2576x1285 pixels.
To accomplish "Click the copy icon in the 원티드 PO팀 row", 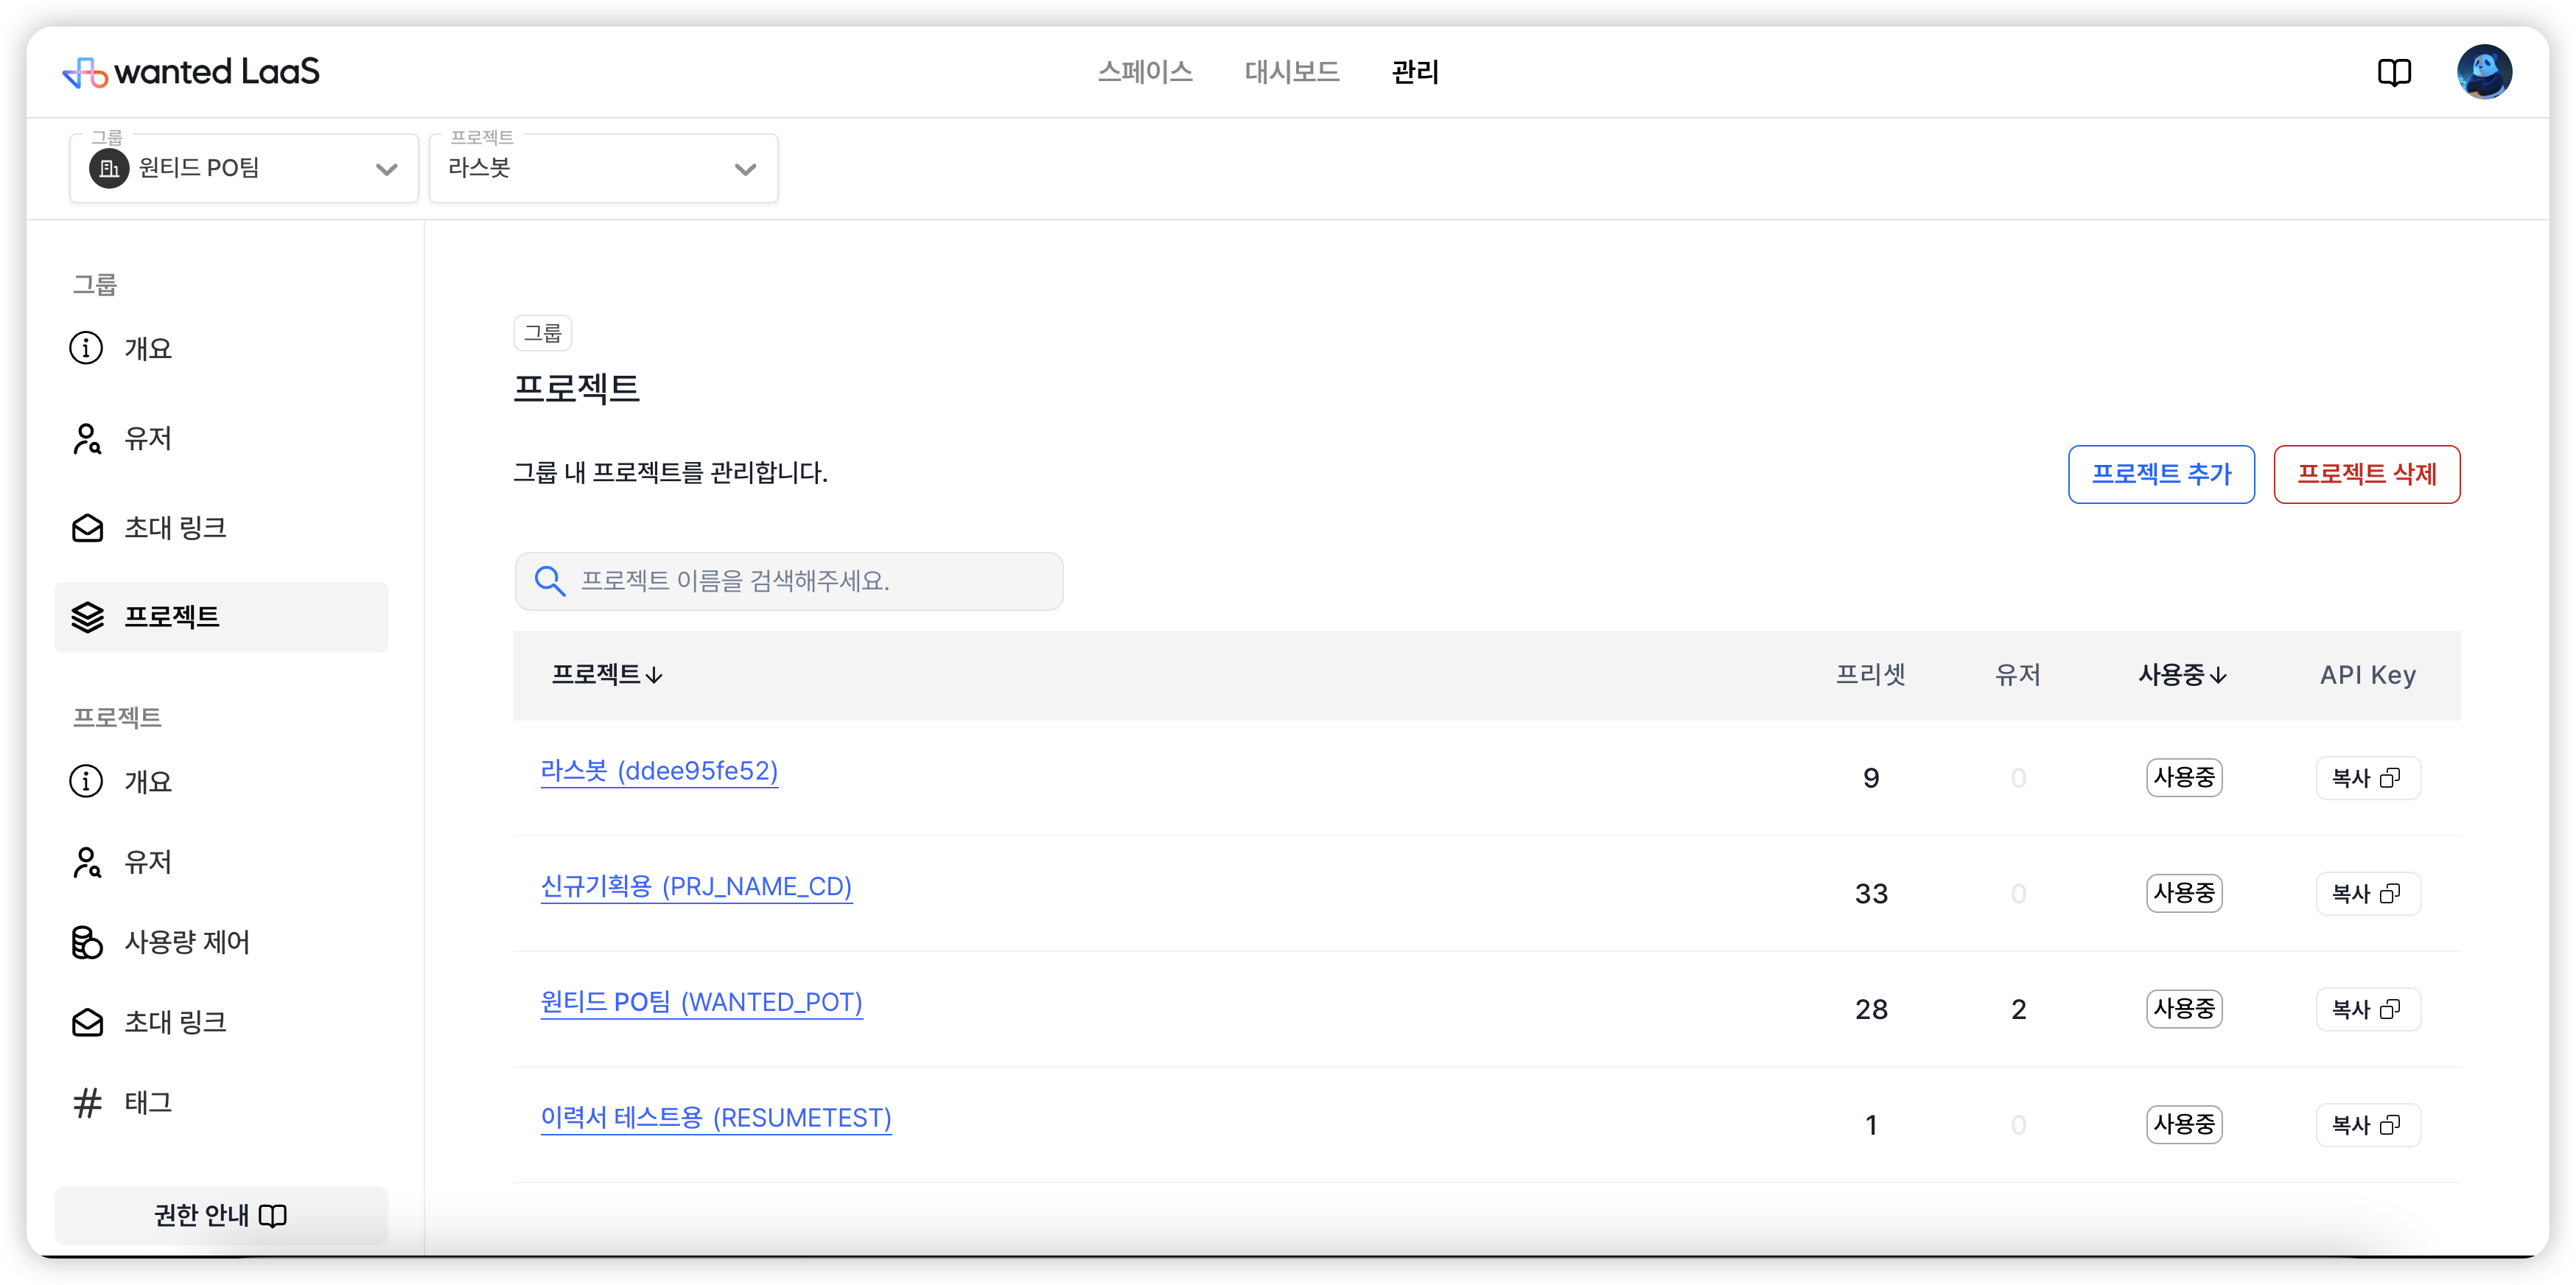I will pyautogui.click(x=2389, y=1009).
